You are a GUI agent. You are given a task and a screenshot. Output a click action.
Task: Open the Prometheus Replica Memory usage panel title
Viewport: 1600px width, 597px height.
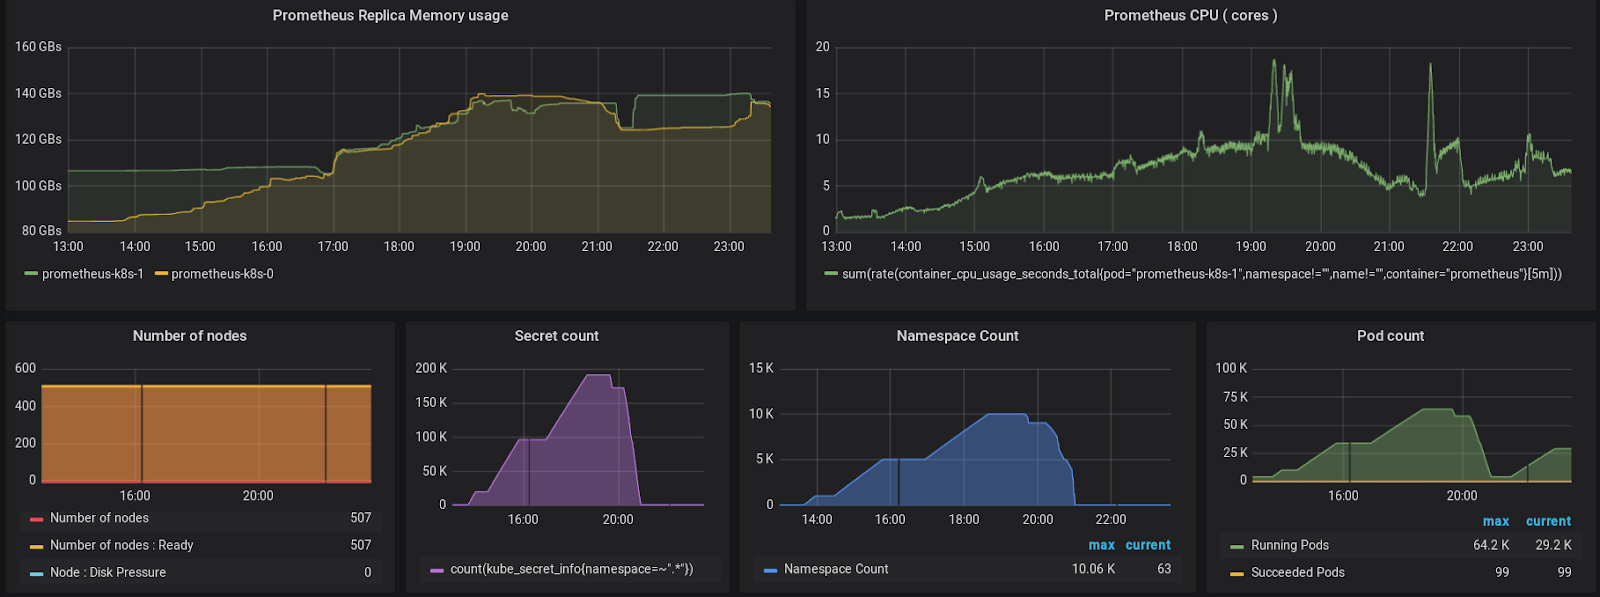tap(390, 15)
